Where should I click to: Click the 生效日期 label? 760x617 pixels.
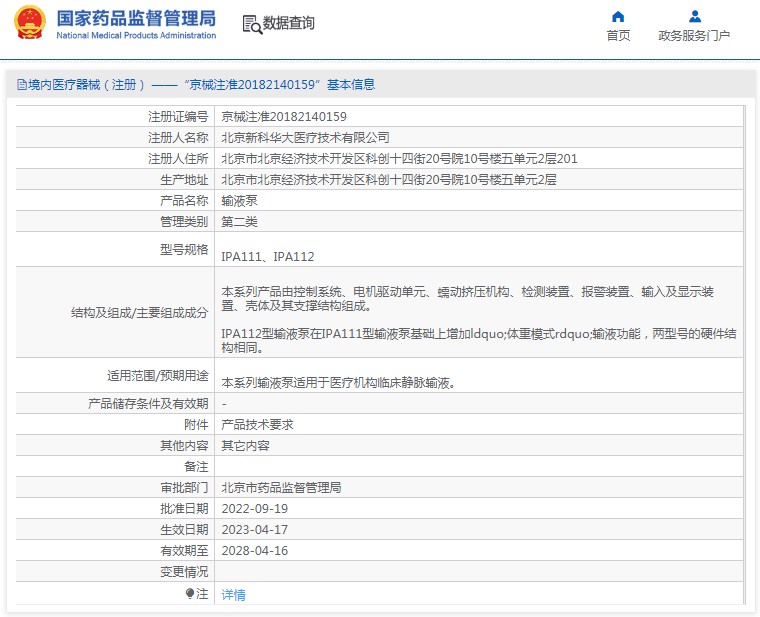(184, 530)
